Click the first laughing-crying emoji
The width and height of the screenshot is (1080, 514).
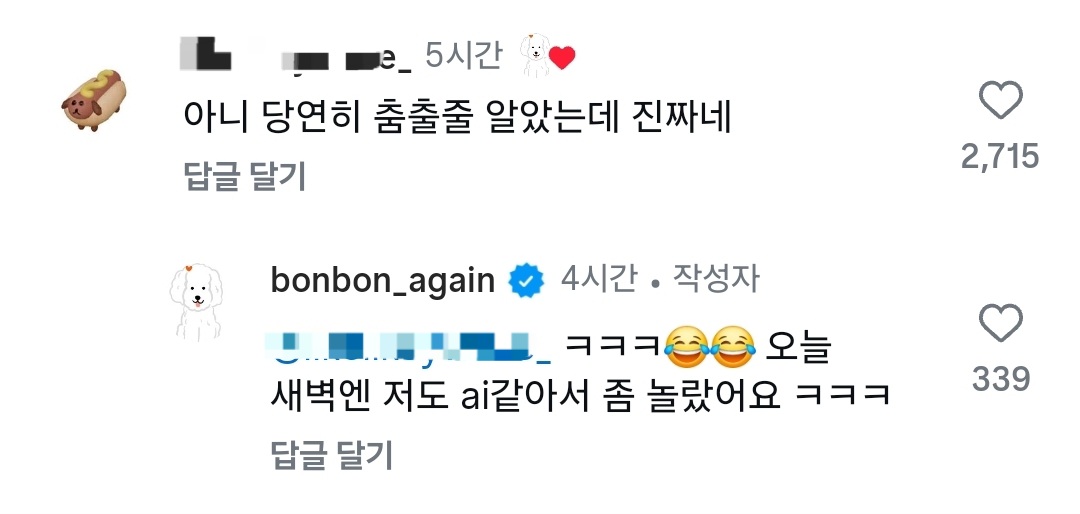pos(685,348)
